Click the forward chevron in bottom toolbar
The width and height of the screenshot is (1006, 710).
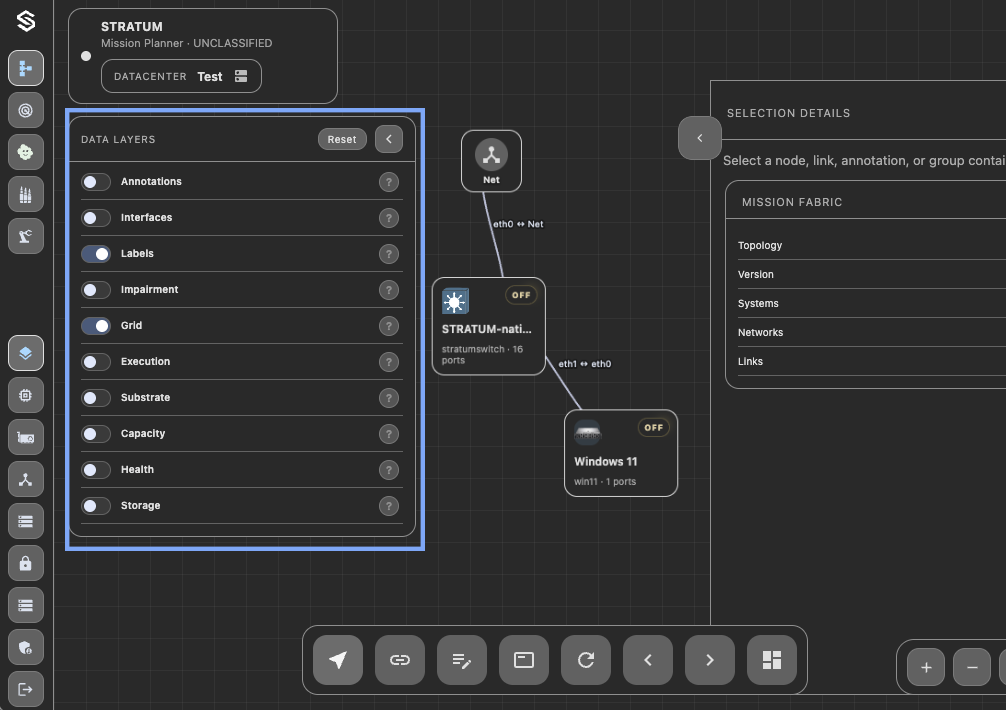pyautogui.click(x=710, y=660)
